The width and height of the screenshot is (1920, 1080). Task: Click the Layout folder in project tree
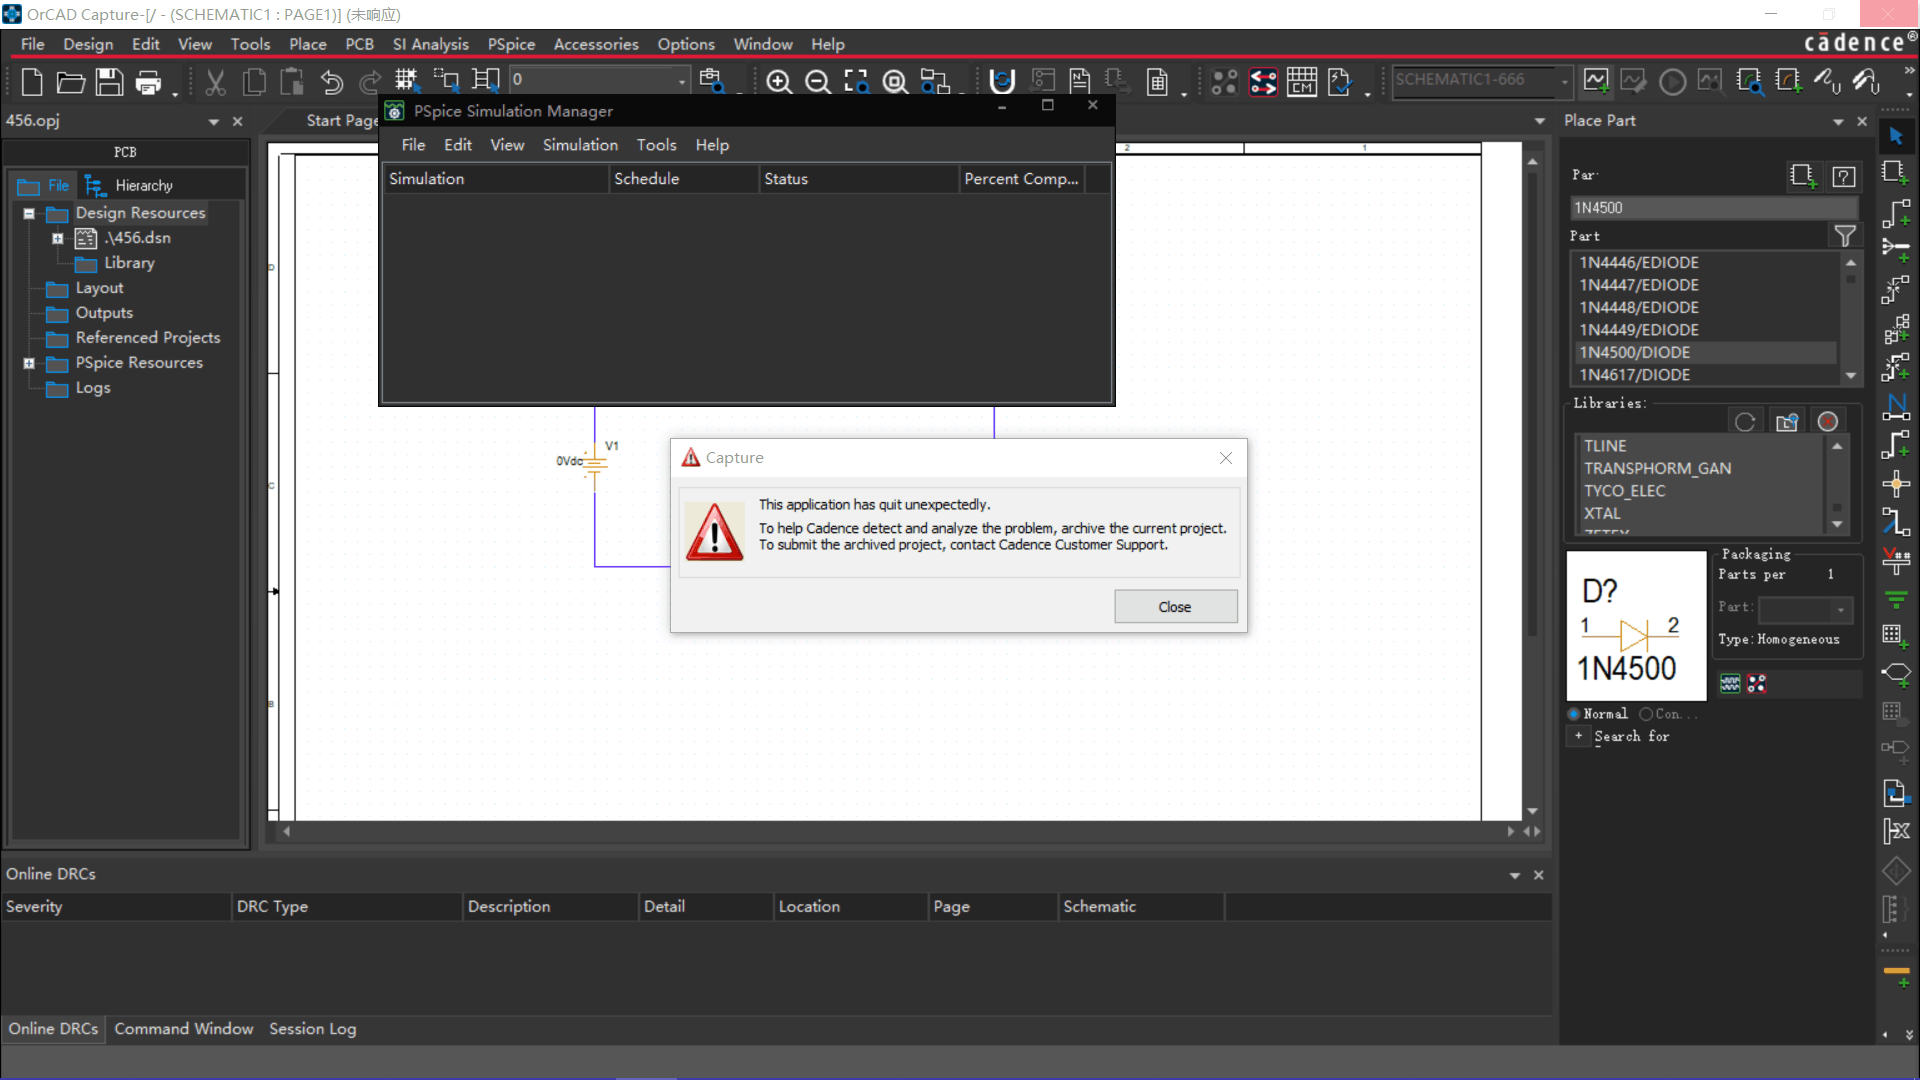coord(99,288)
